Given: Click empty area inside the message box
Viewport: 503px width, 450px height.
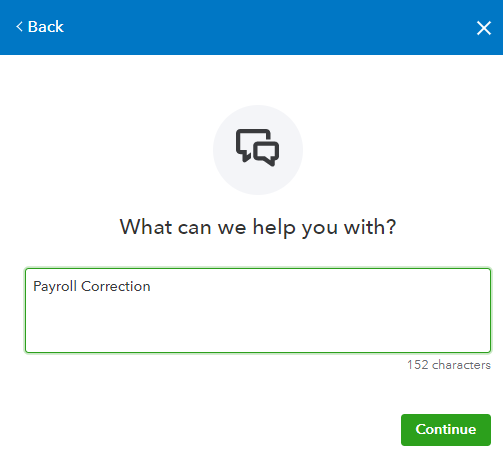Looking at the screenshot, I should (258, 325).
